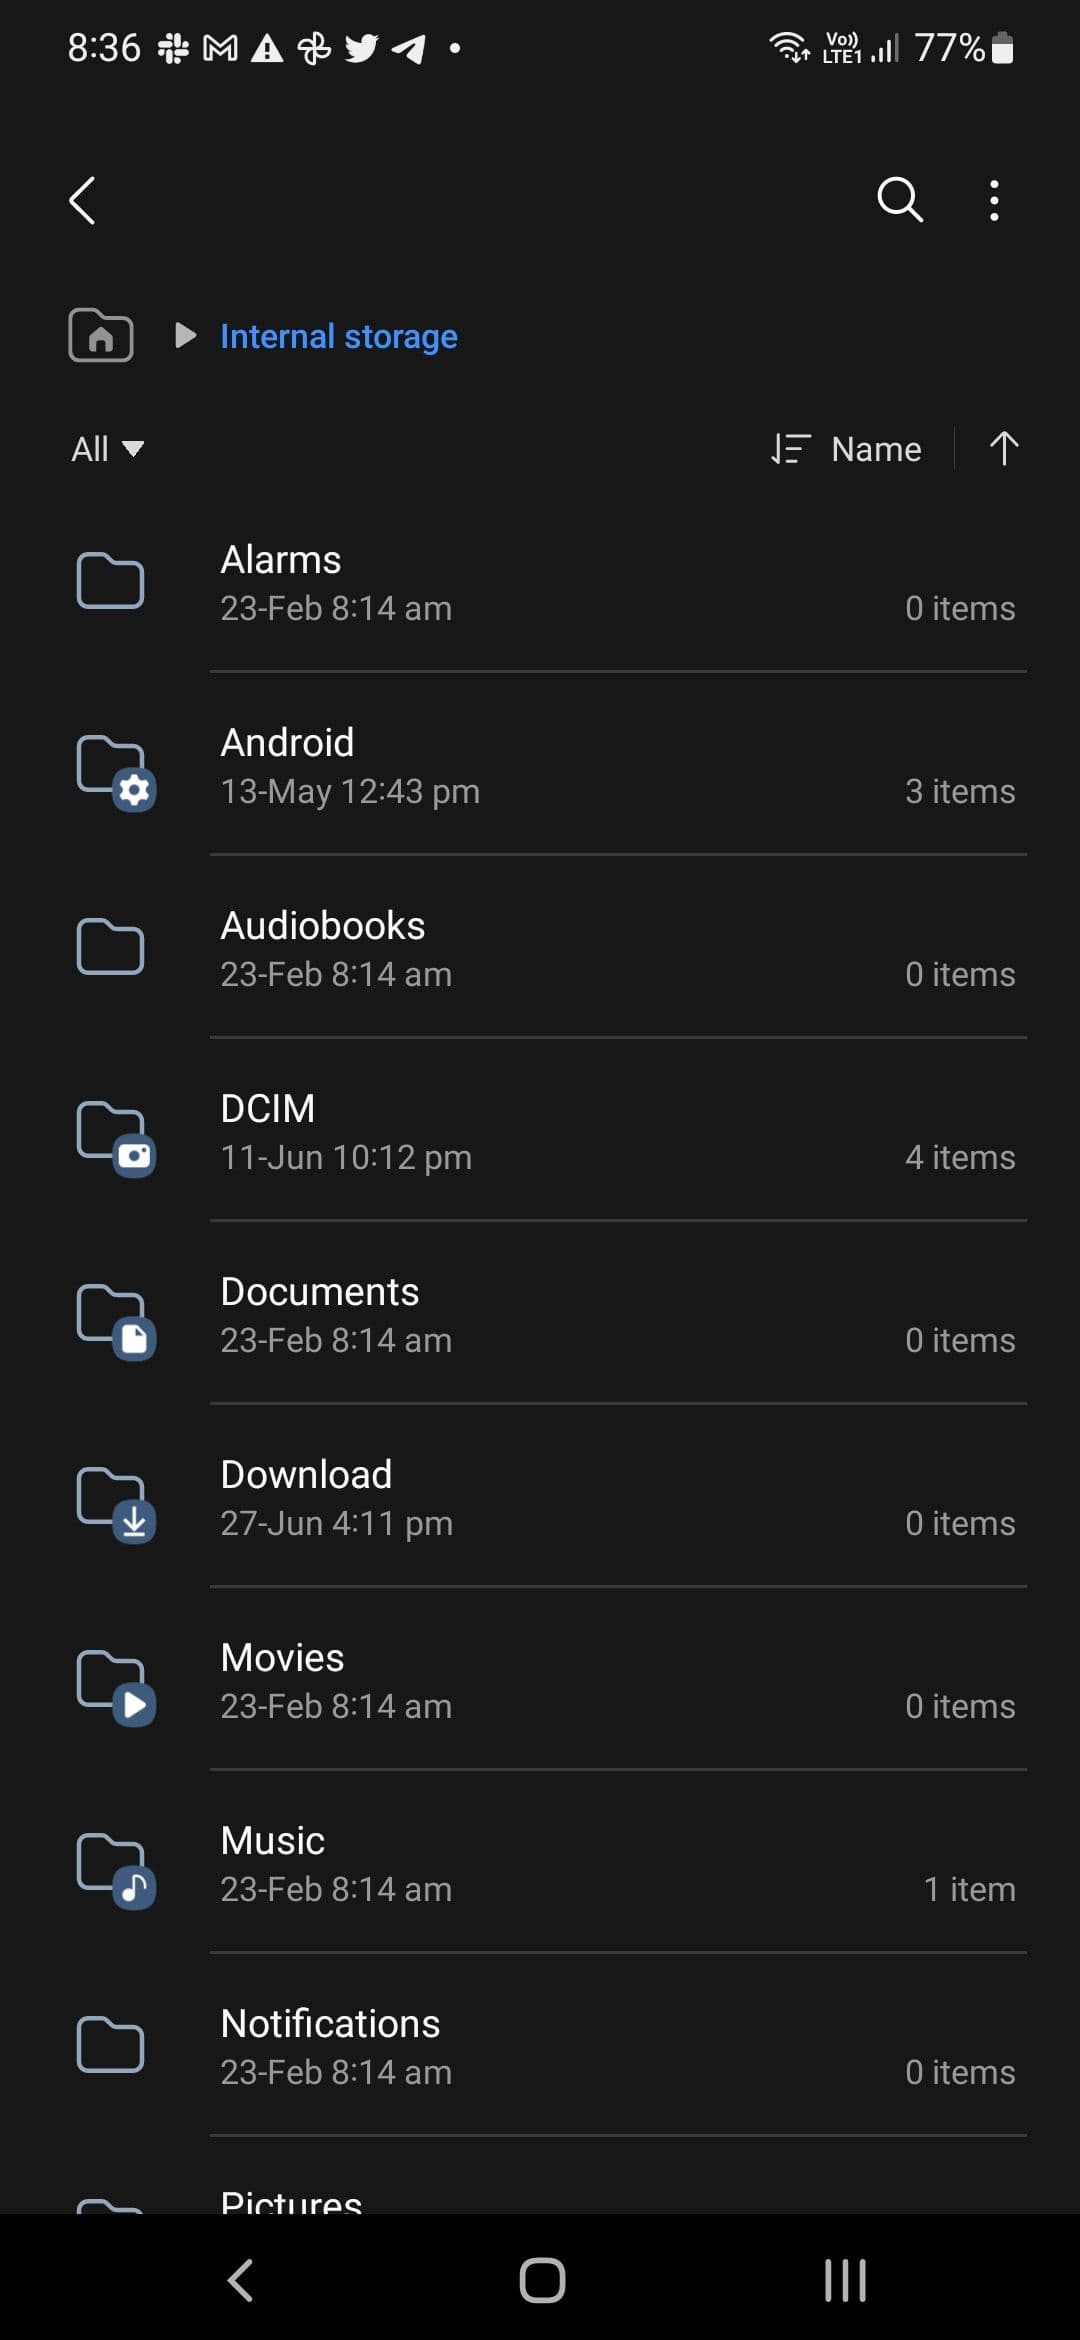Viewport: 1080px width, 2340px height.
Task: Expand the All filter dropdown
Action: point(107,449)
